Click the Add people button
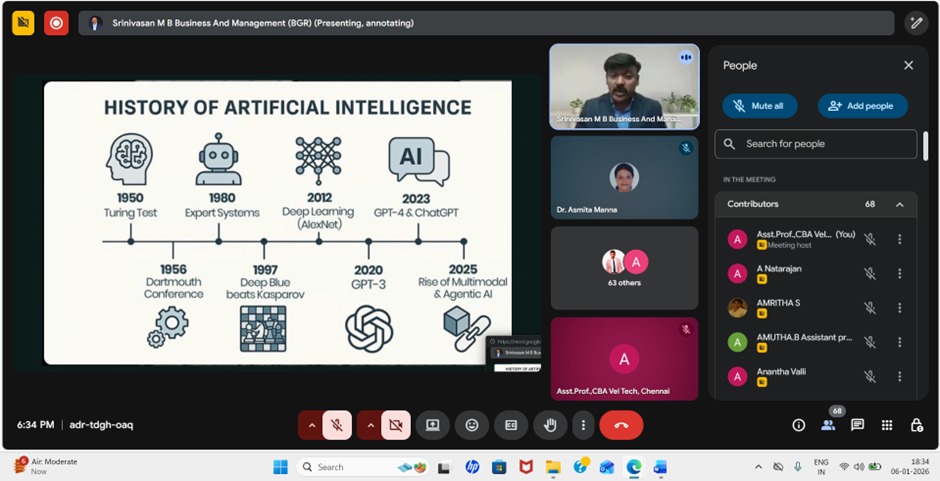The width and height of the screenshot is (940, 481). coord(862,106)
